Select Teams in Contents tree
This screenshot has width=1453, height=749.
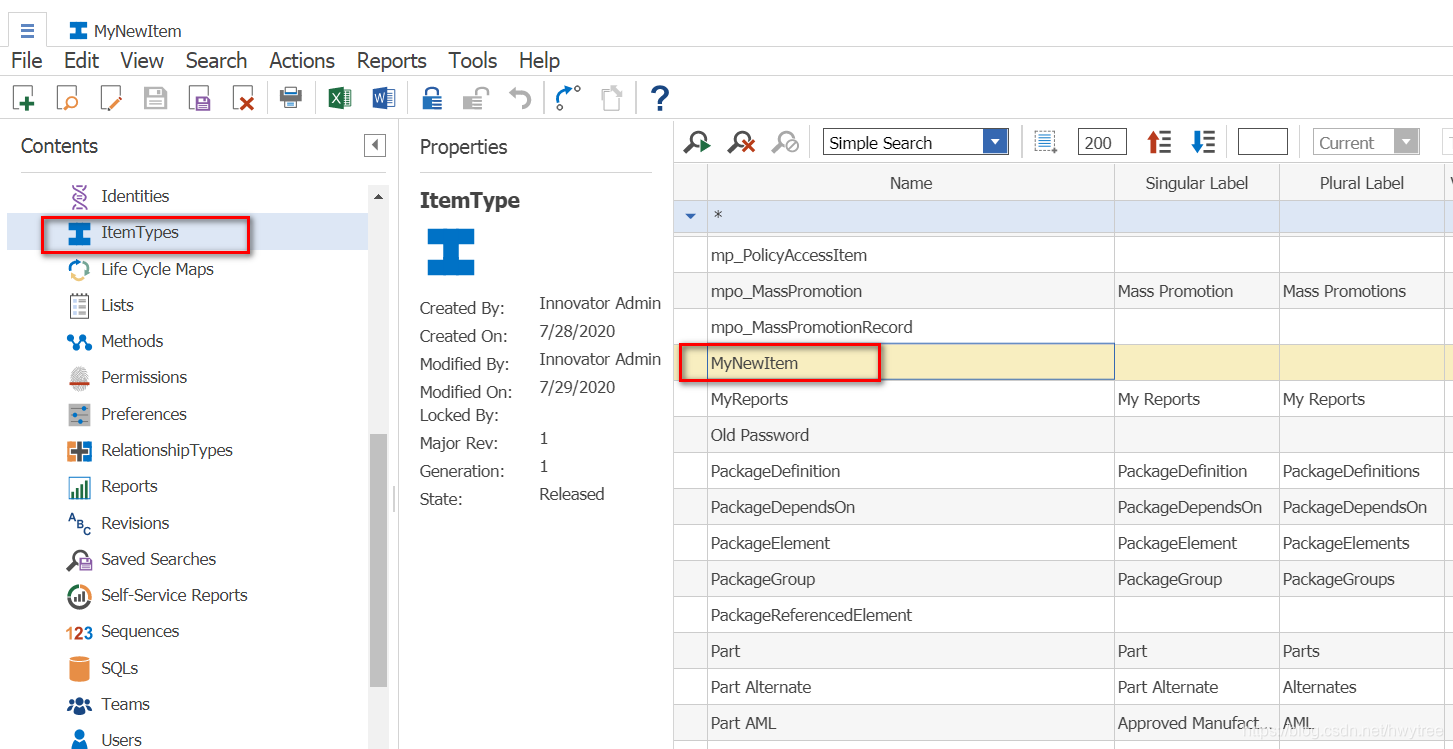pyautogui.click(x=125, y=704)
